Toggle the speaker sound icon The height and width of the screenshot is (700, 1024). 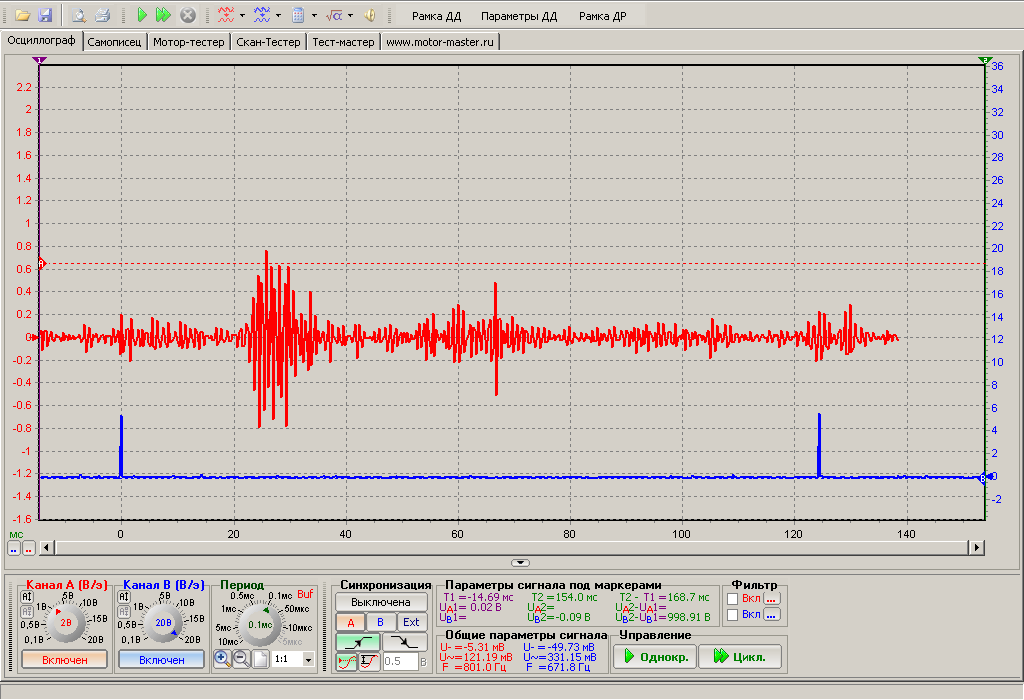[370, 15]
